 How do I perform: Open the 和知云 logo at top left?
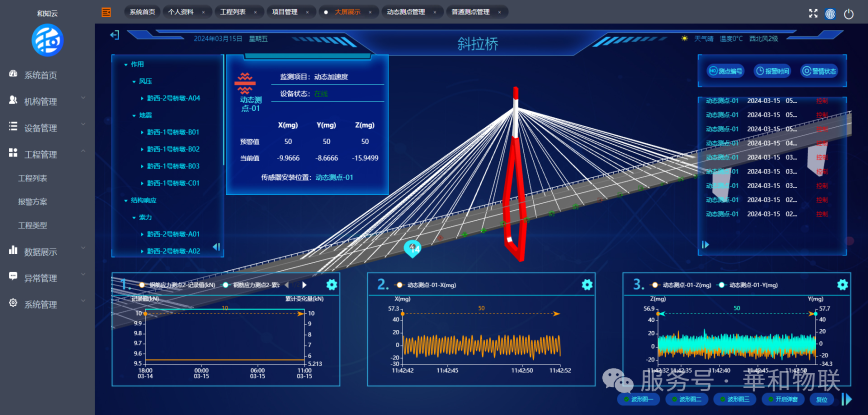point(48,40)
